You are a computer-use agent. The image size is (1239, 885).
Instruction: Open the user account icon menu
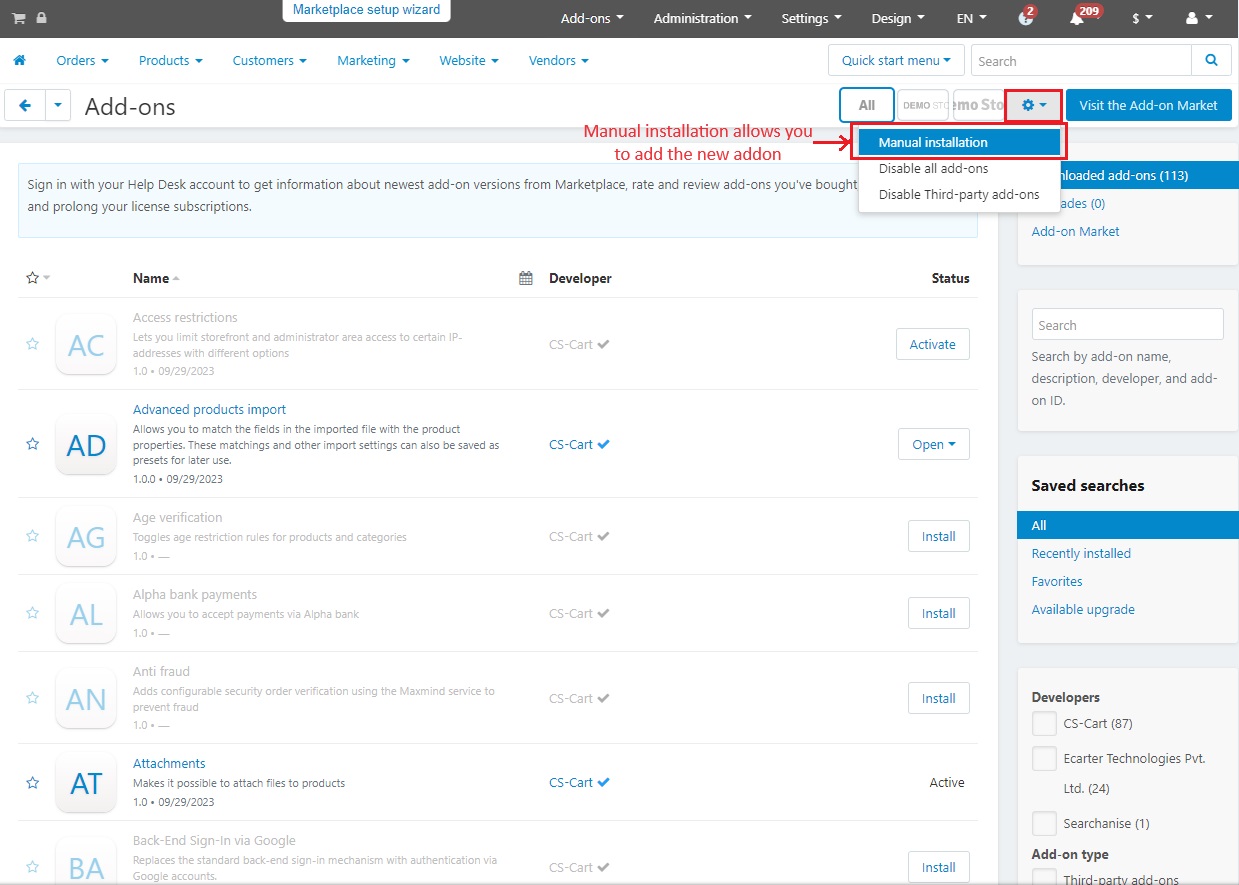tap(1198, 18)
